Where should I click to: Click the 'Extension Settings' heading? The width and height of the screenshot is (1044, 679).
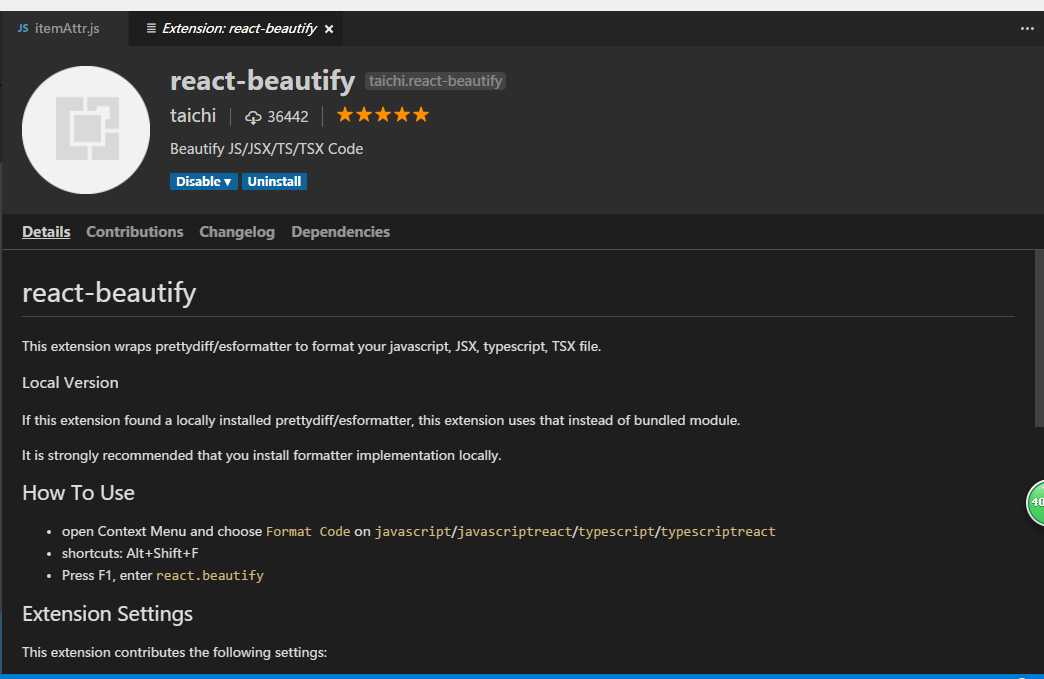[x=107, y=614]
